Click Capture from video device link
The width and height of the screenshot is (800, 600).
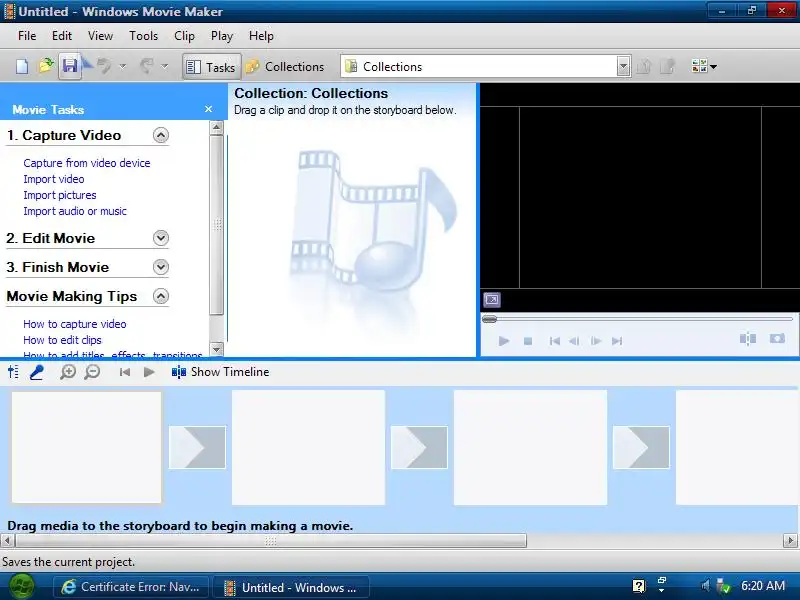[x=87, y=163]
